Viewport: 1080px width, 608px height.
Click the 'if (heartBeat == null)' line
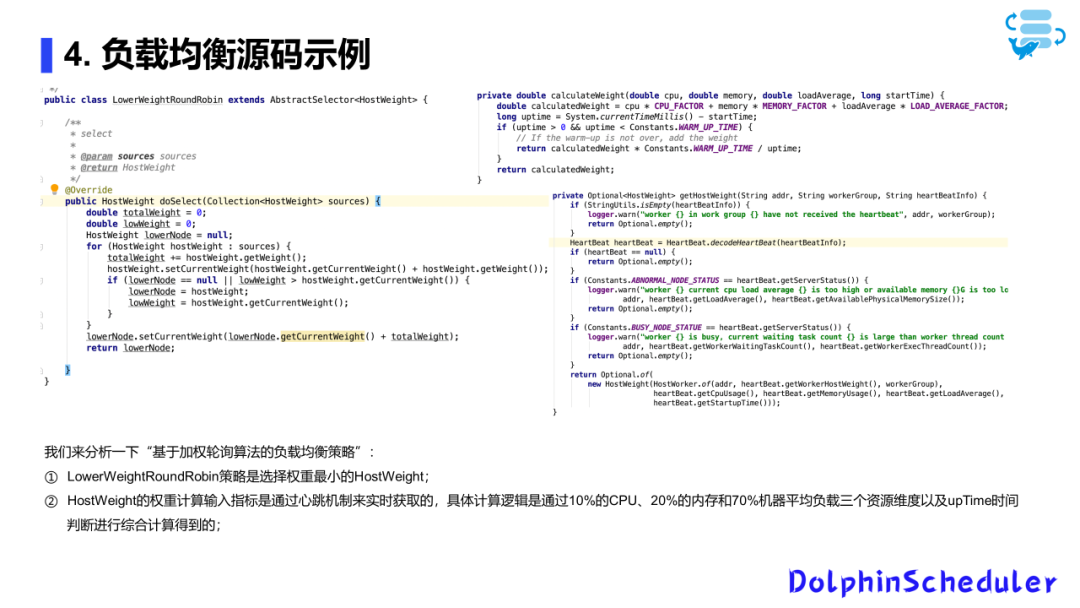coord(623,252)
